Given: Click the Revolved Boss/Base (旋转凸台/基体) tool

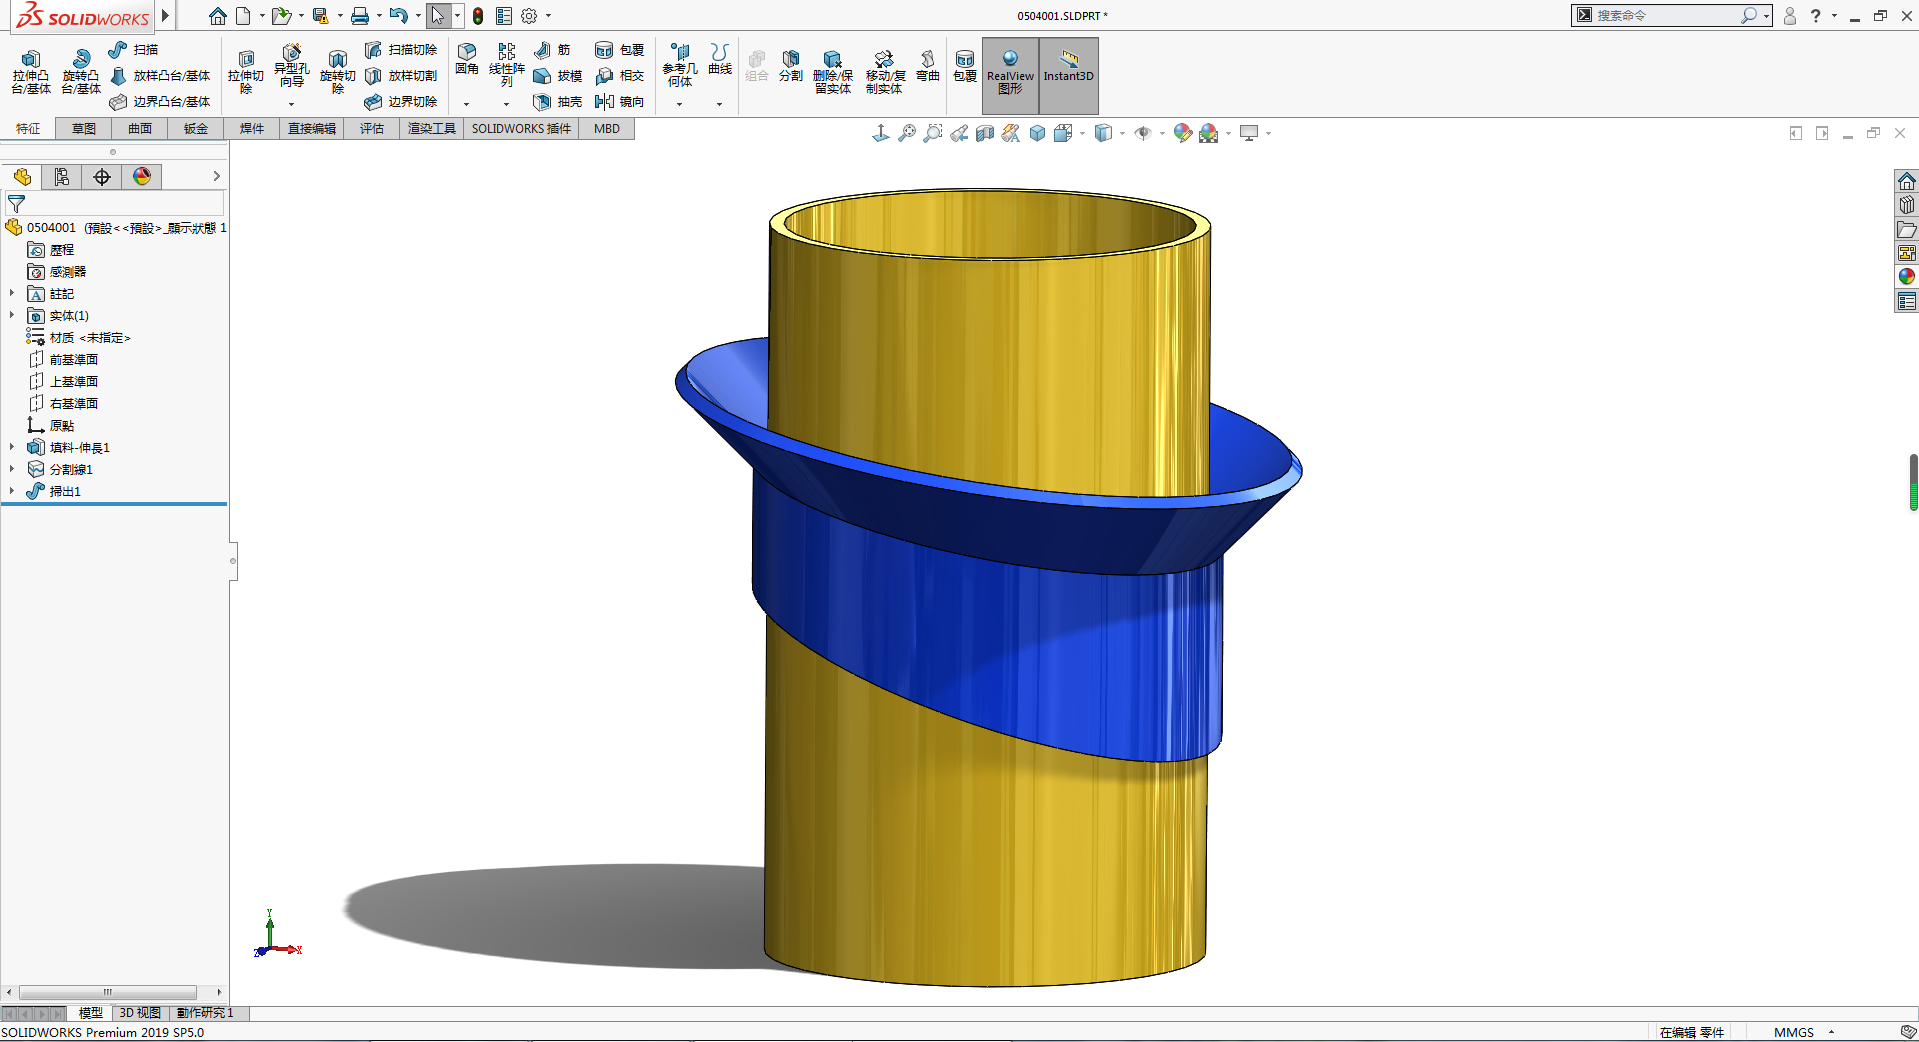Looking at the screenshot, I should [81, 71].
